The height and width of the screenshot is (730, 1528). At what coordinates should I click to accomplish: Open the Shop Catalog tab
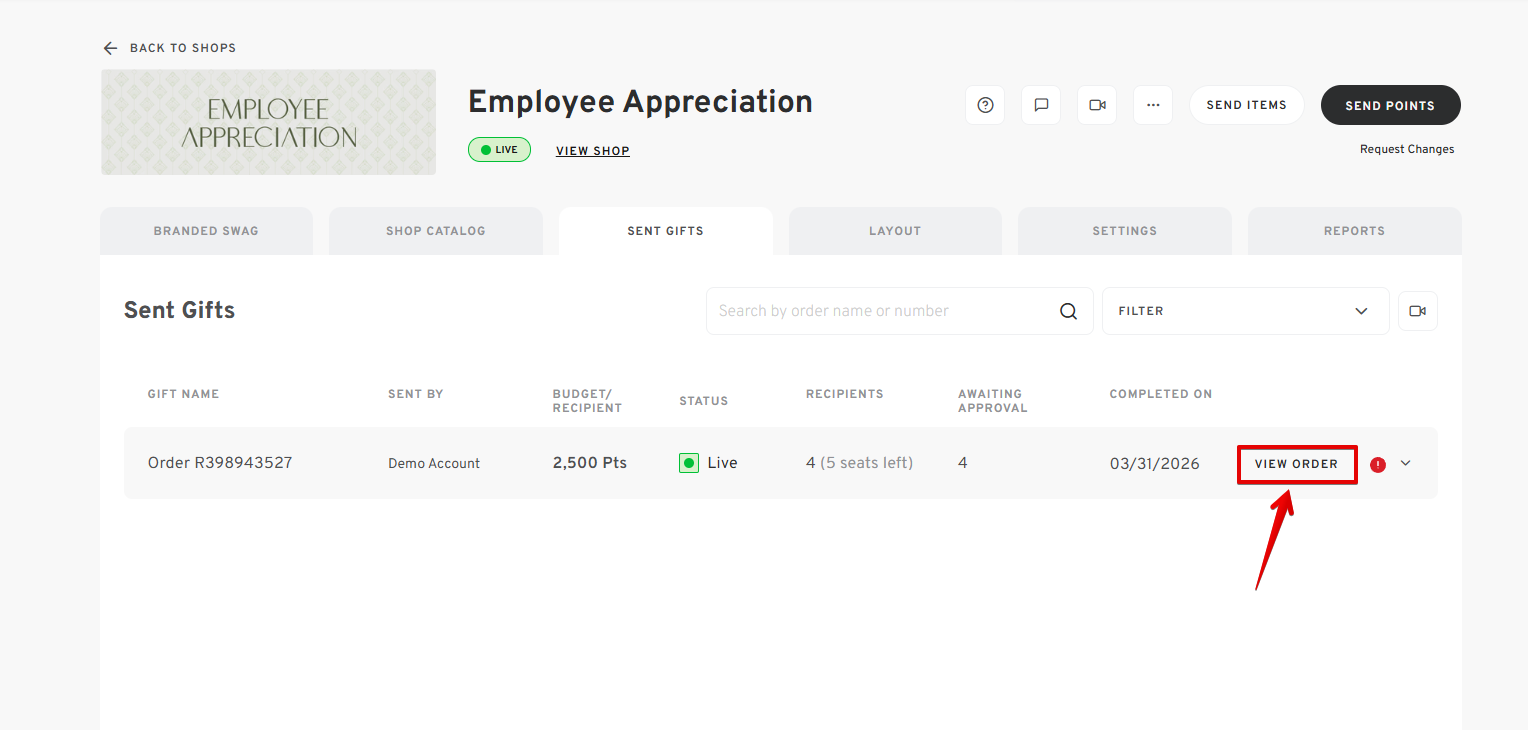click(436, 231)
